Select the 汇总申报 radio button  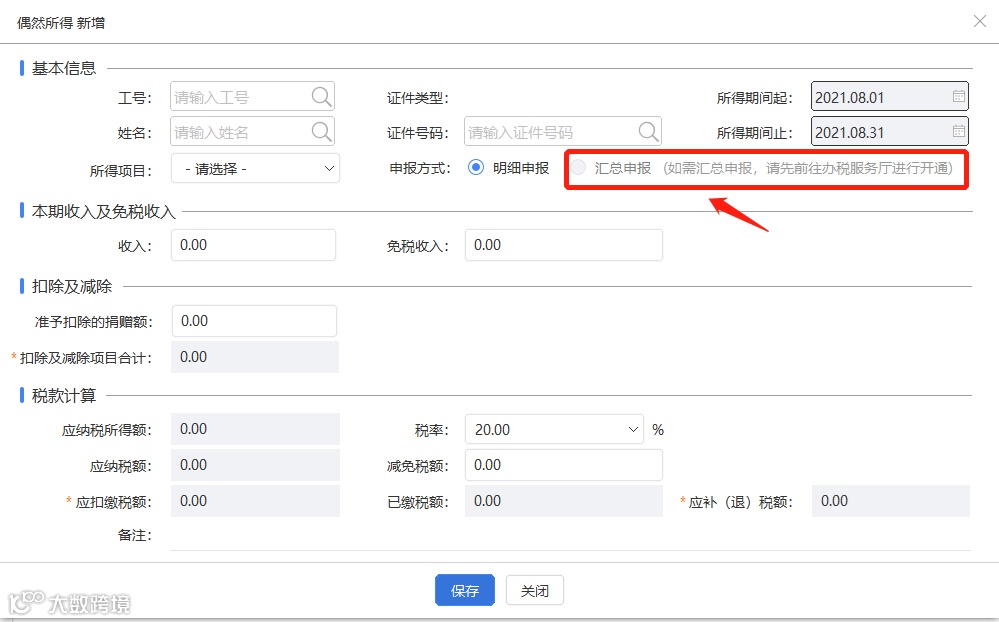pyautogui.click(x=578, y=168)
